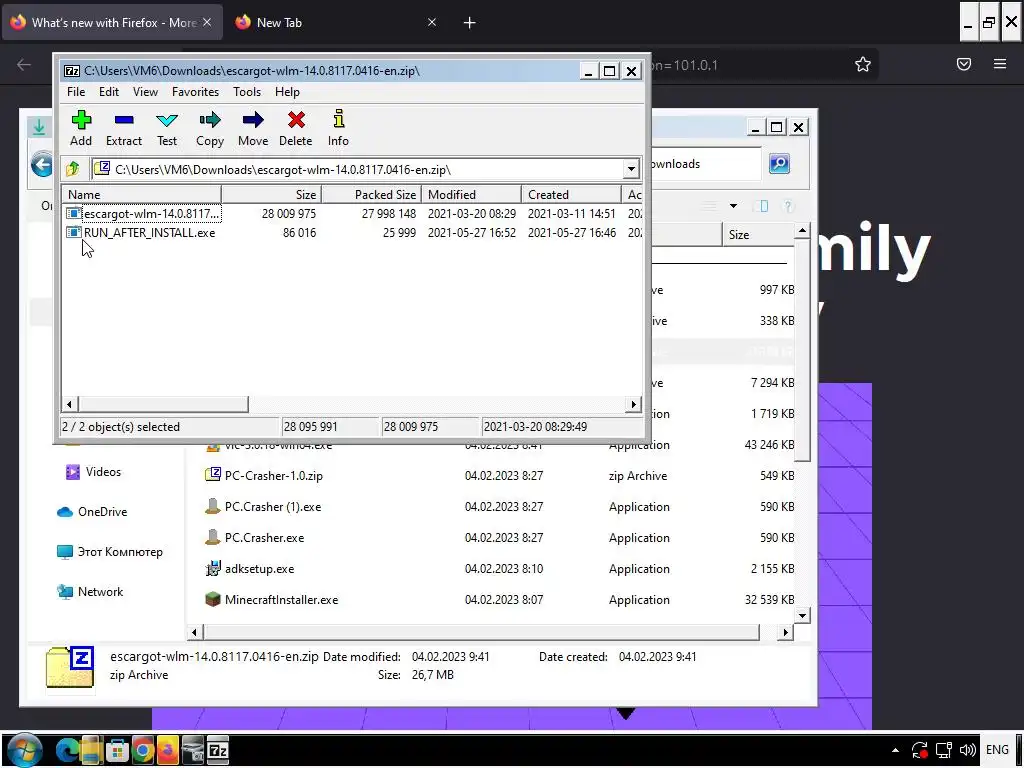Open the File menu in 7-Zip
Image resolution: width=1024 pixels, height=768 pixels.
[x=76, y=92]
